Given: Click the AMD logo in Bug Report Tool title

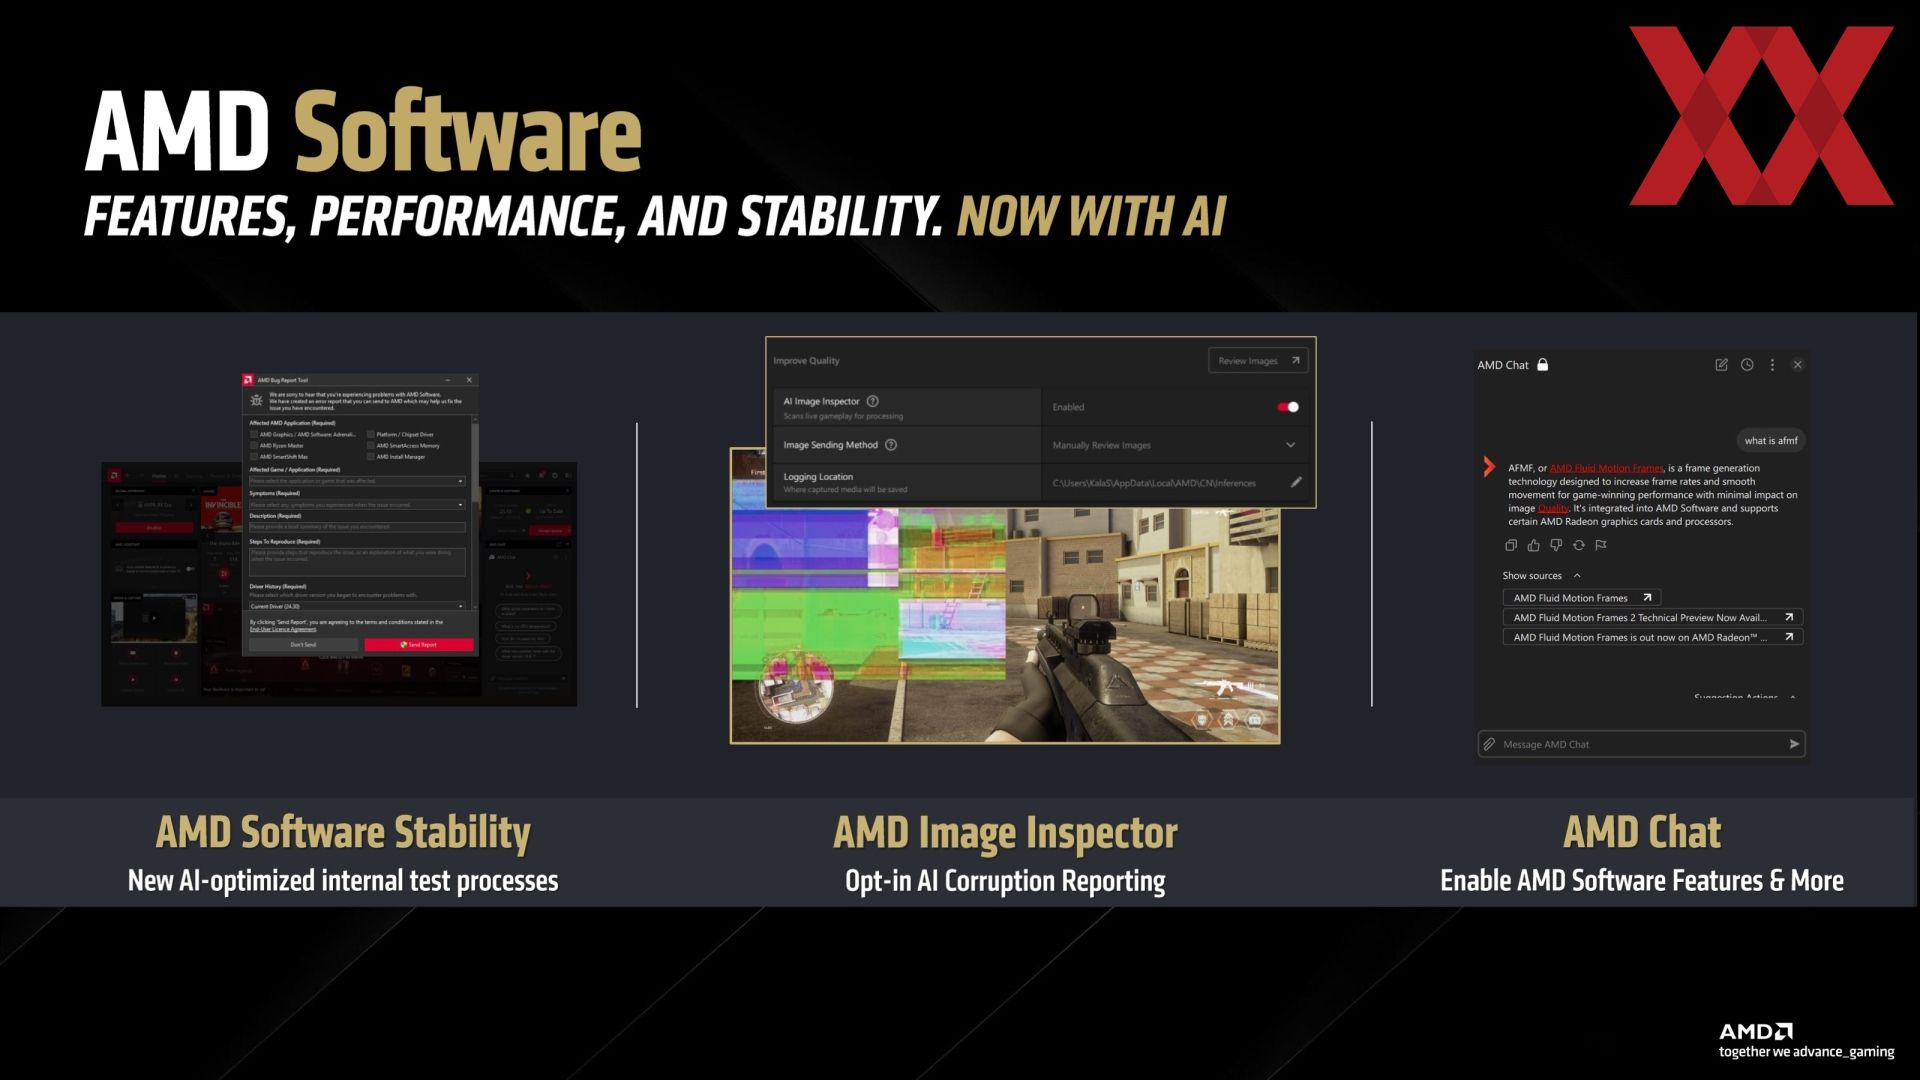Looking at the screenshot, I should (x=249, y=380).
